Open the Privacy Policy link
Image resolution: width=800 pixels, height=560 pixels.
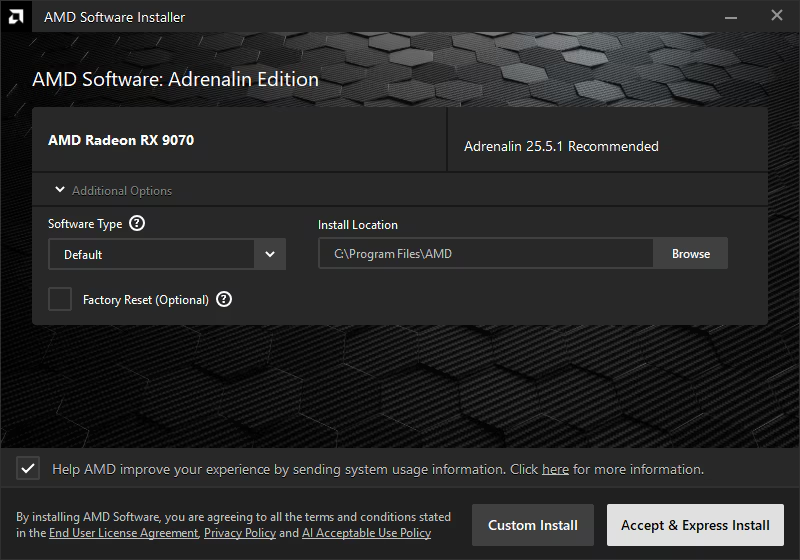tap(240, 533)
